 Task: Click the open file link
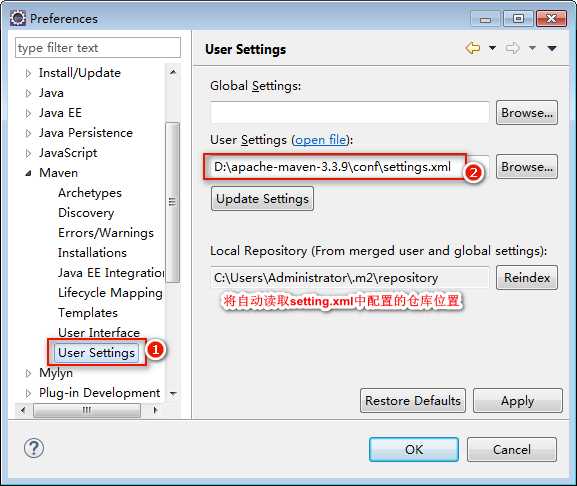[x=321, y=140]
